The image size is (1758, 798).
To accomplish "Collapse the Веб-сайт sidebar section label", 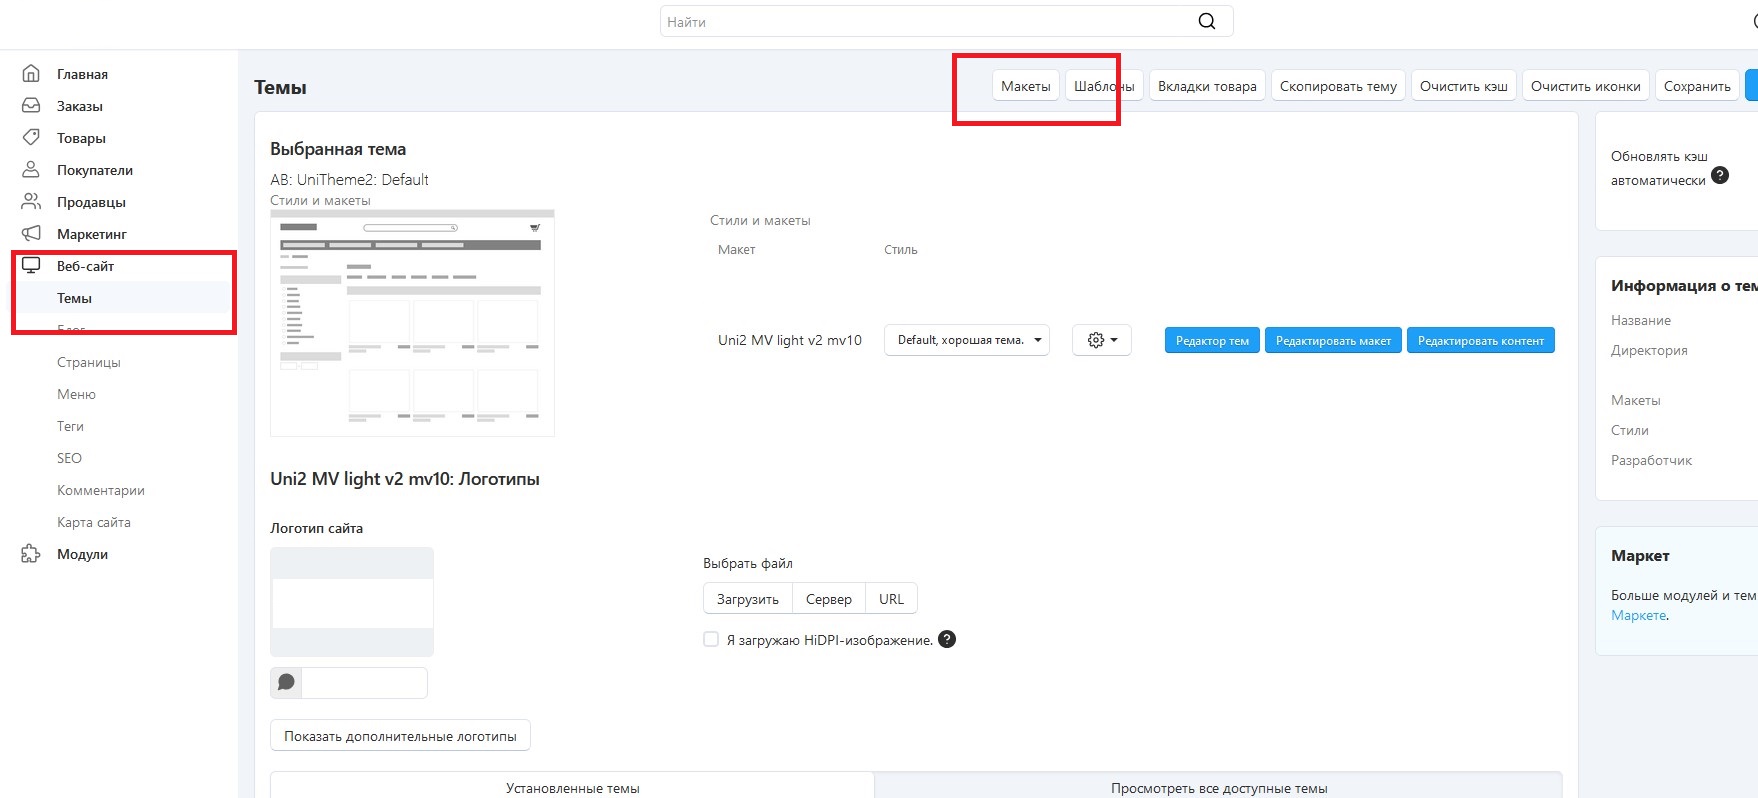I will (85, 266).
